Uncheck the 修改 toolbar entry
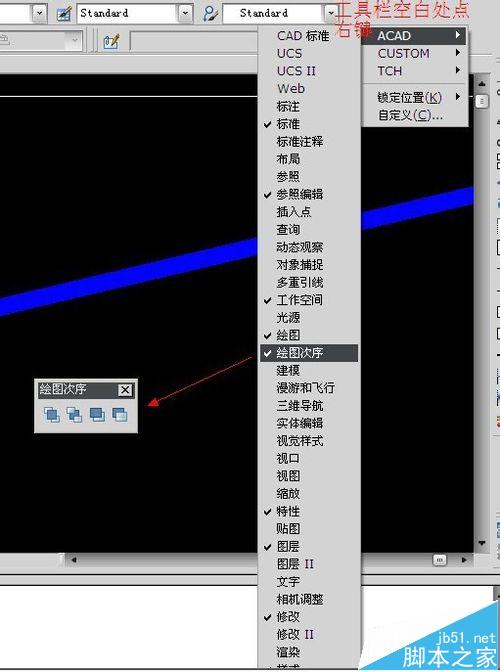Screen dimensions: 500x672 click(309, 617)
